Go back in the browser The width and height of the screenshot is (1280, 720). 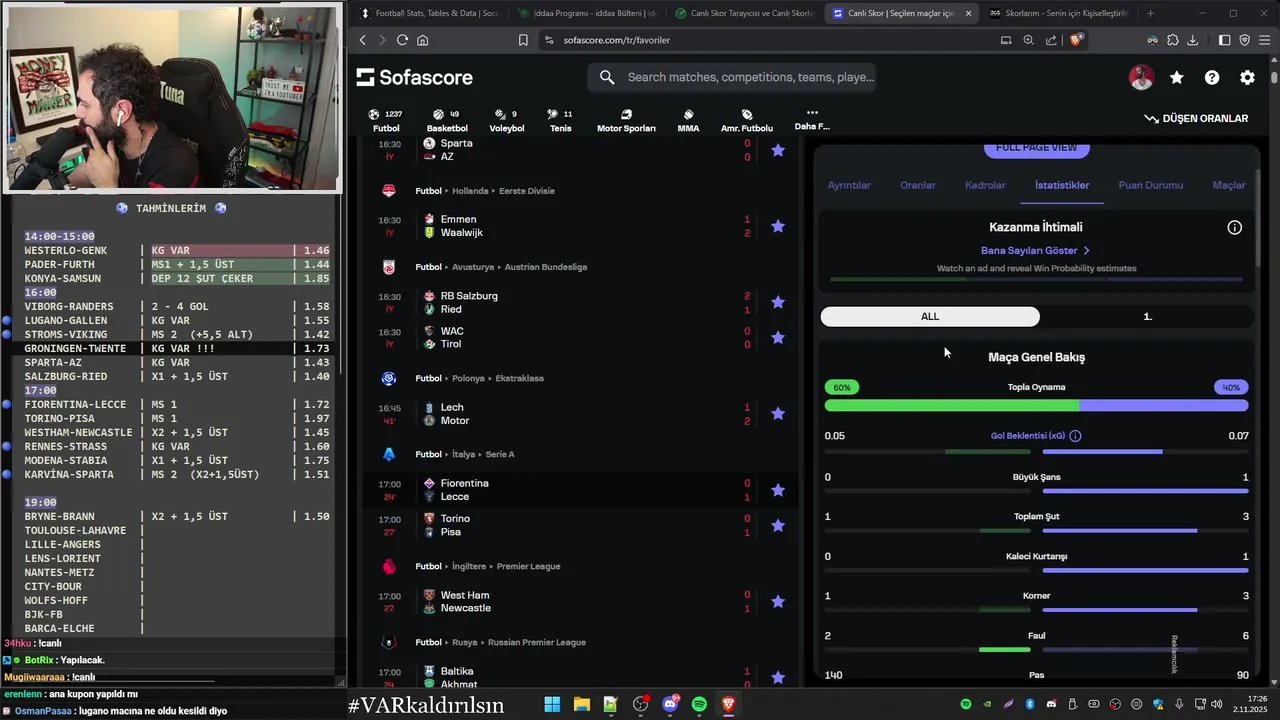[x=363, y=40]
